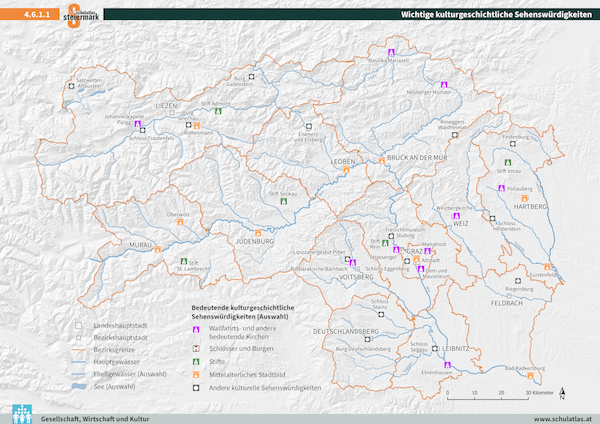The image size is (600, 424).
Task: Select the Burg Deutschlandsberg marker
Action: point(367,339)
